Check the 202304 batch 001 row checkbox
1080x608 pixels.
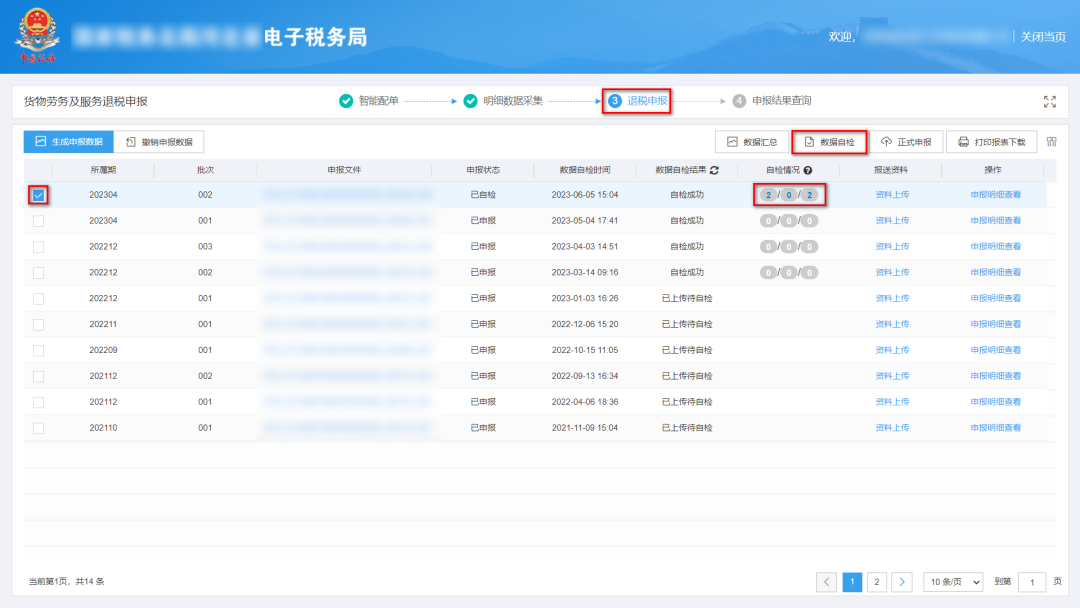38,220
